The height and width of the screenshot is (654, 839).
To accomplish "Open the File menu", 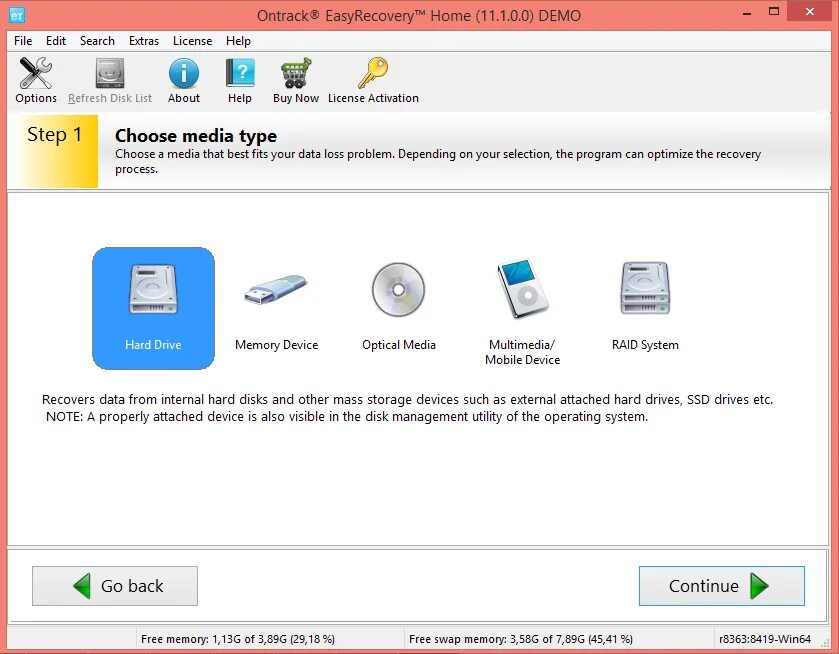I will (23, 41).
